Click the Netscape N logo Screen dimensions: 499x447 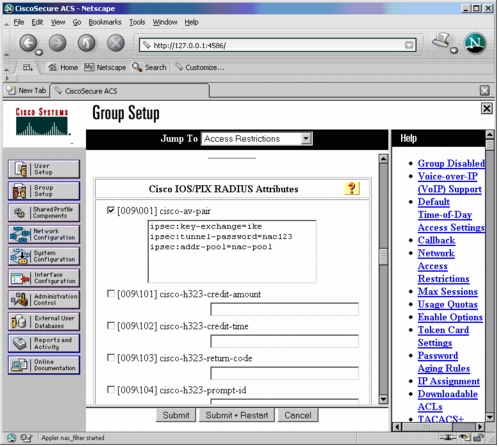tap(475, 43)
